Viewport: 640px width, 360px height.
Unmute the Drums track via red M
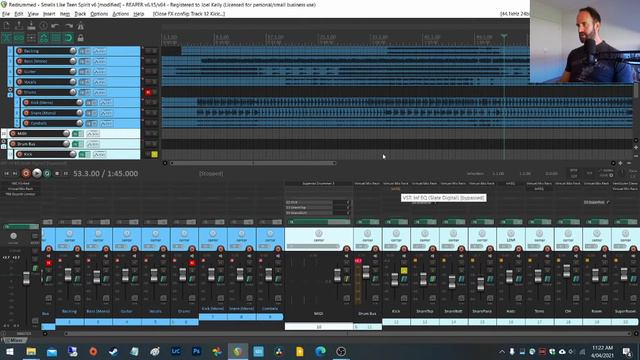coord(149,92)
